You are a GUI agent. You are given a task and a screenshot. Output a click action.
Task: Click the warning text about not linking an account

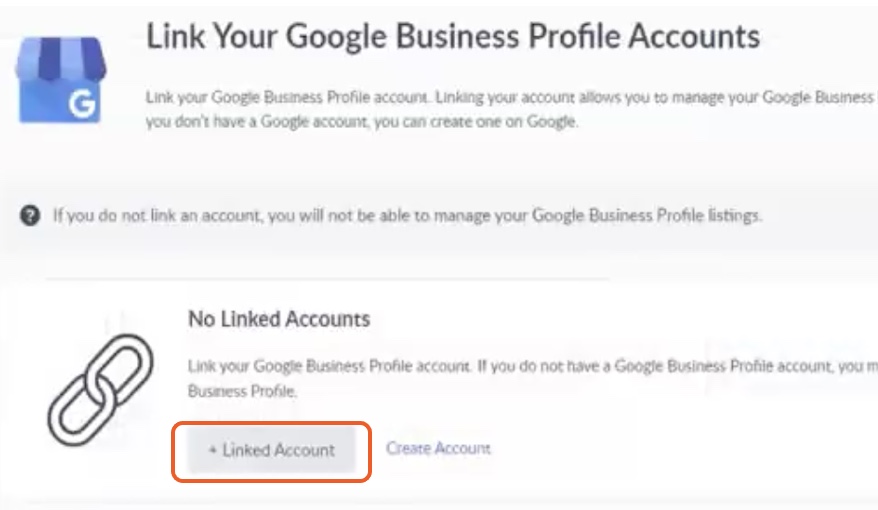pos(407,216)
